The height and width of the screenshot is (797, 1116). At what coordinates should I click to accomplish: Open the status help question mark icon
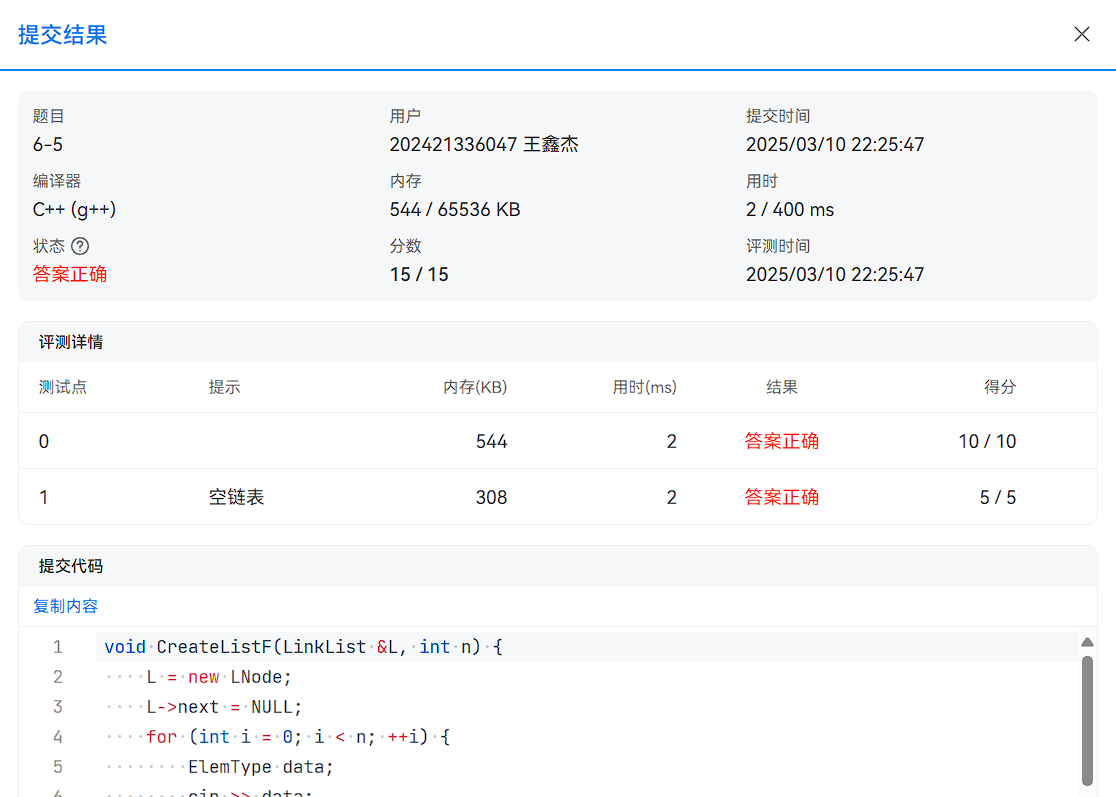click(x=80, y=245)
